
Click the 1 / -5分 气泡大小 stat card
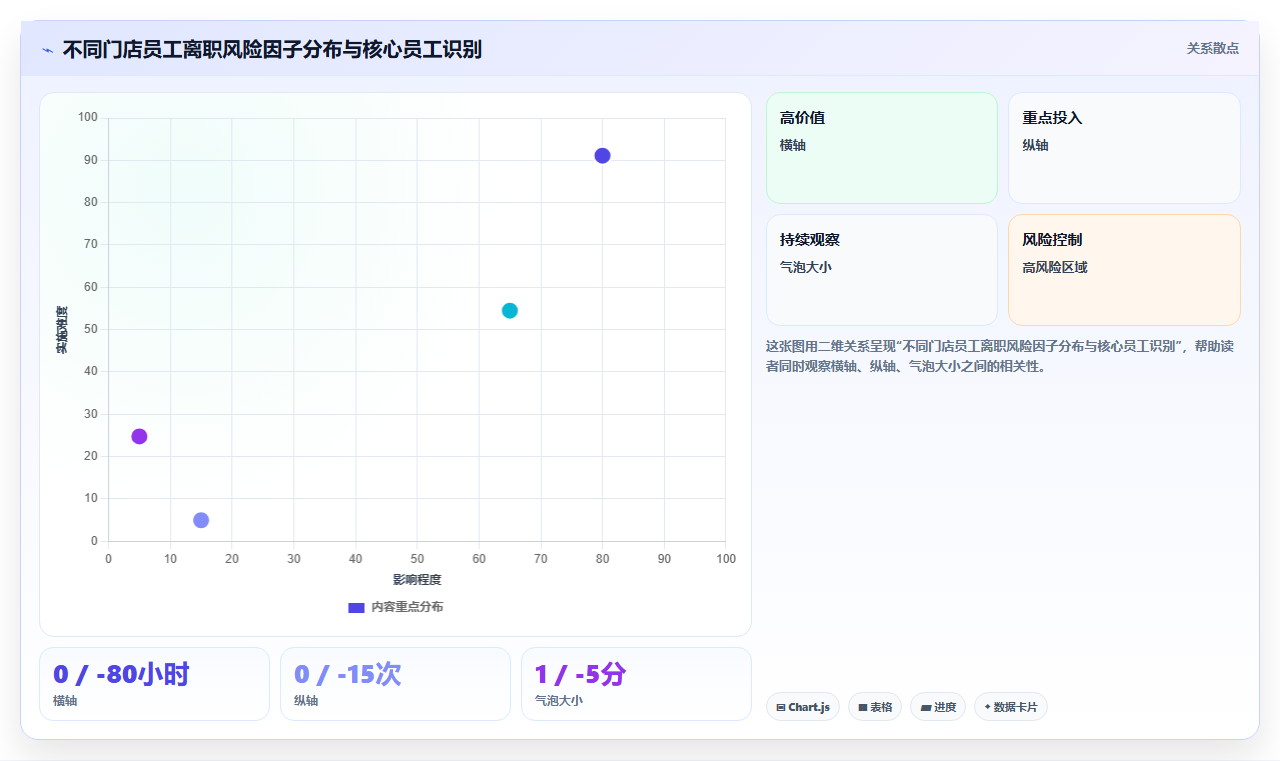[636, 684]
